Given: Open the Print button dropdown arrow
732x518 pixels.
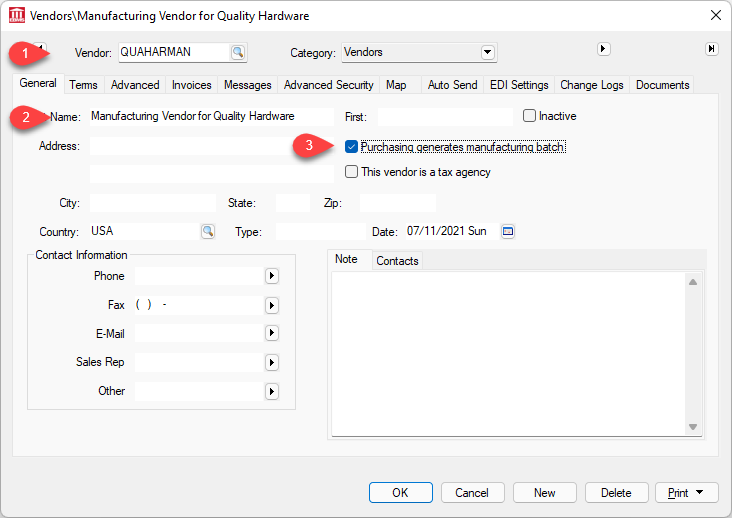Looking at the screenshot, I should coord(699,492).
